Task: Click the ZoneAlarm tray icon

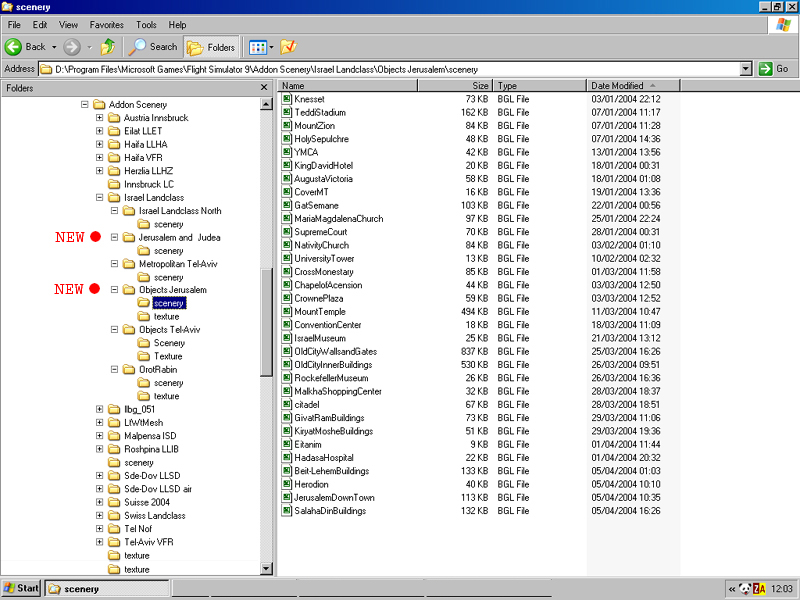Action: point(759,589)
